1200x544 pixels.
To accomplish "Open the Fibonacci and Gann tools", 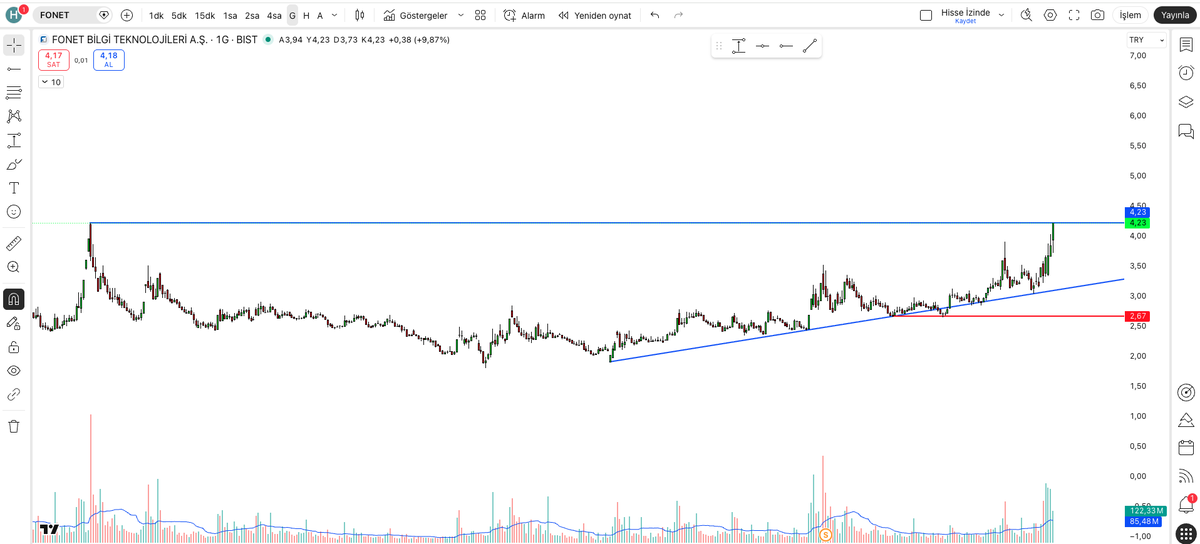I will click(x=14, y=93).
